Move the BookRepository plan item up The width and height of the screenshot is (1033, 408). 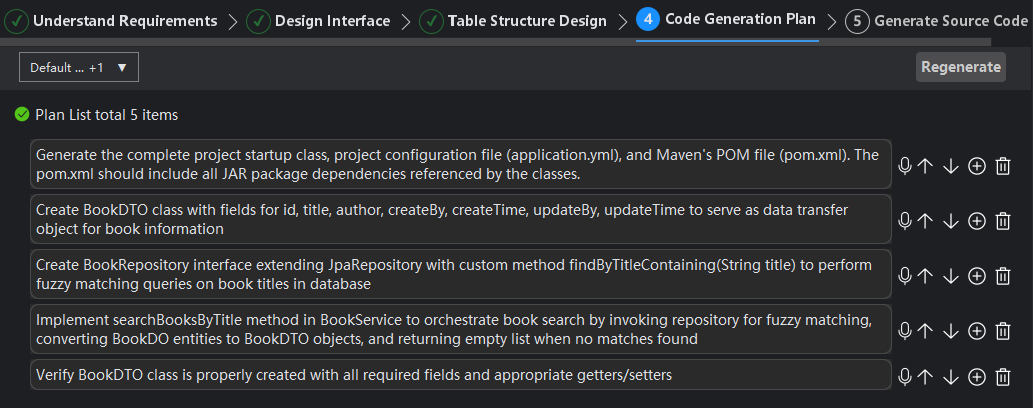coord(925,276)
